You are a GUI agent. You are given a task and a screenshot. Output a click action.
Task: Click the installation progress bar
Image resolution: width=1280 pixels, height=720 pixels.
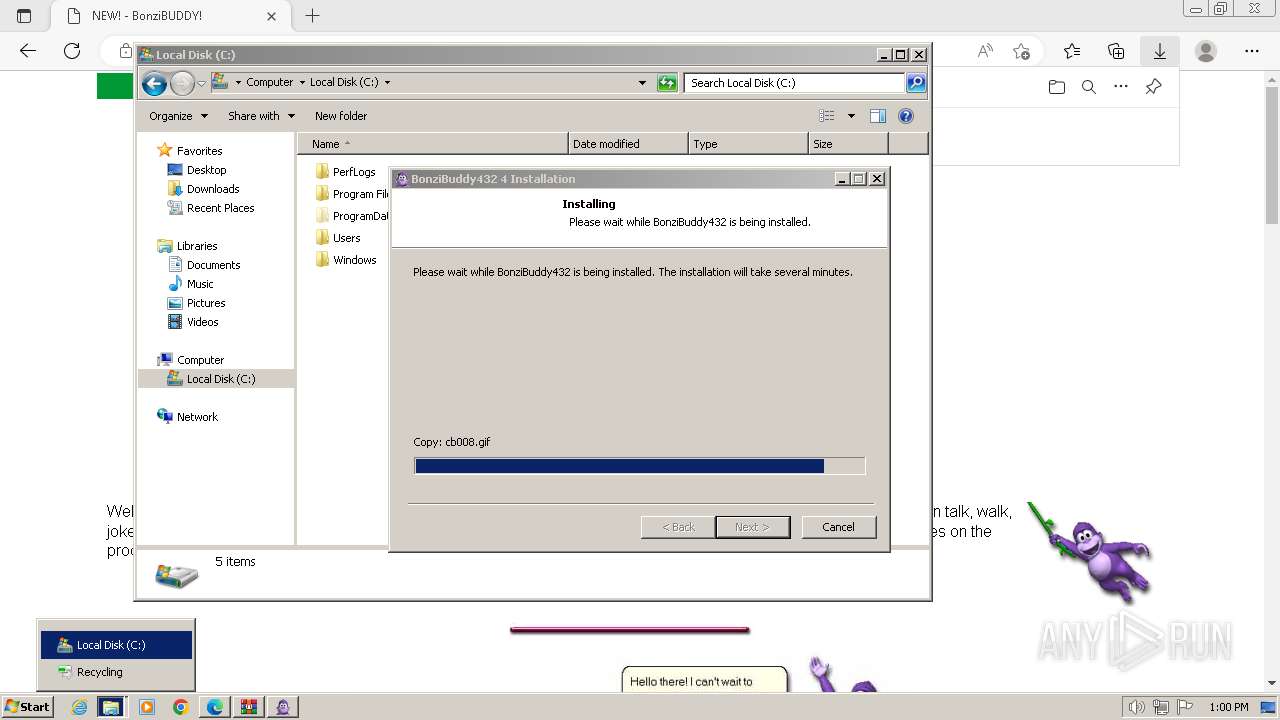coord(640,466)
